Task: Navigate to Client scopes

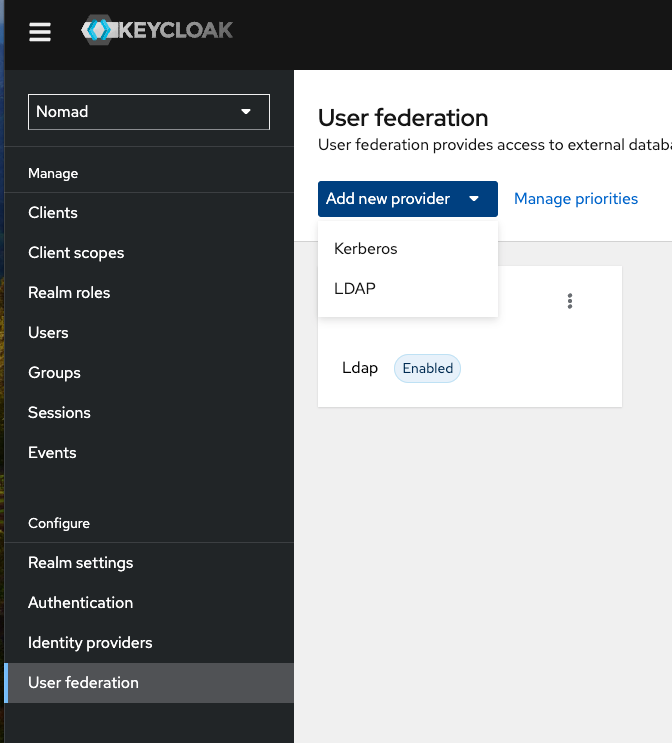Action: [76, 253]
